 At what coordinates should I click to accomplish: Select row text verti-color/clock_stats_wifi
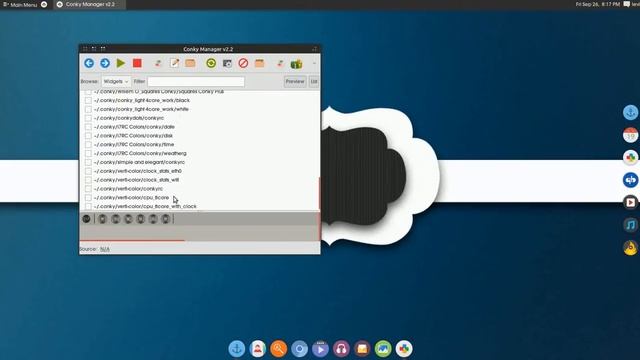coord(136,180)
